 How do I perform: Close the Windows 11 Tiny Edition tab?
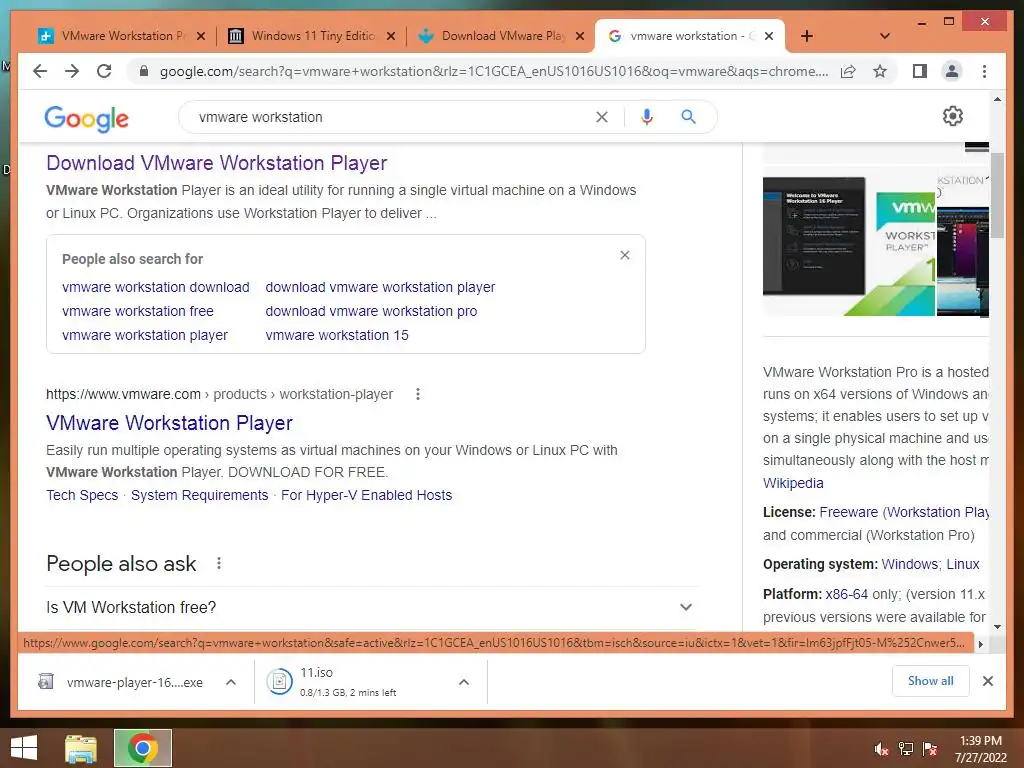pos(391,36)
